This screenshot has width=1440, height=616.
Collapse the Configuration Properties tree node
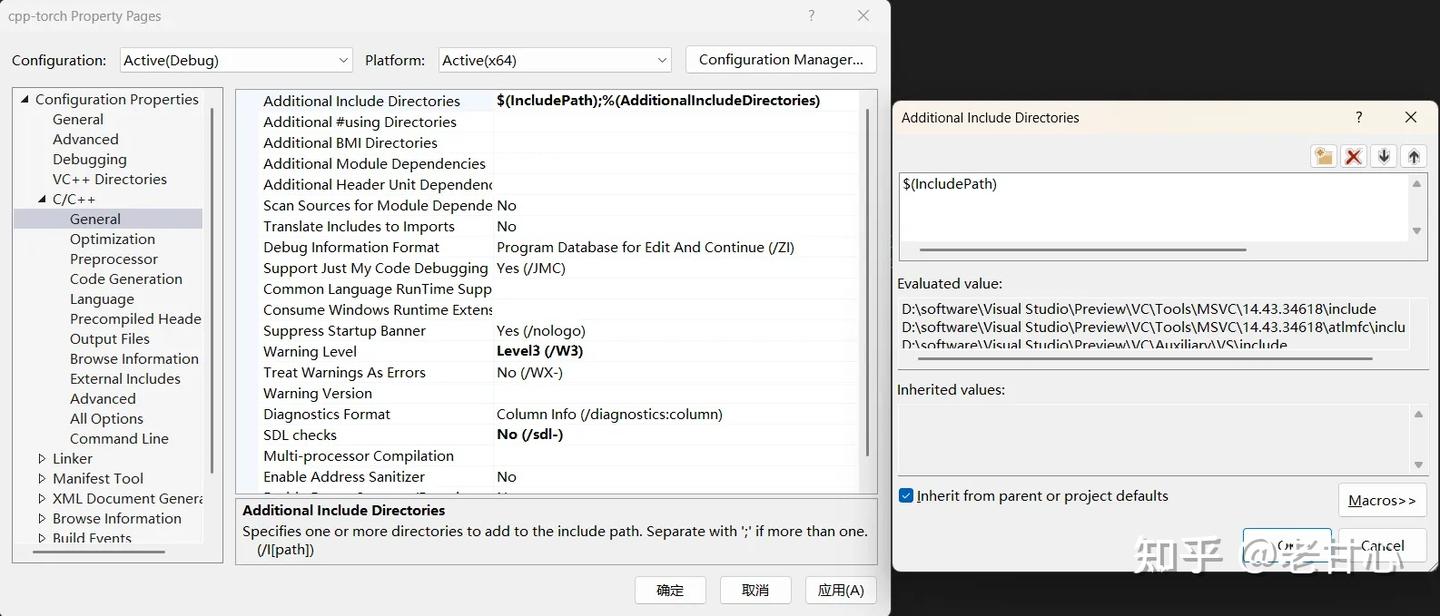tap(25, 99)
